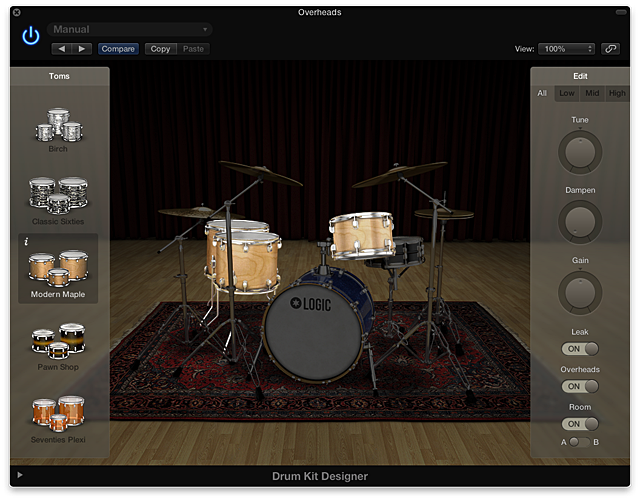Image resolution: width=640 pixels, height=500 pixels.
Task: Close the Overheads plug-in window
Action: pyautogui.click(x=17, y=12)
